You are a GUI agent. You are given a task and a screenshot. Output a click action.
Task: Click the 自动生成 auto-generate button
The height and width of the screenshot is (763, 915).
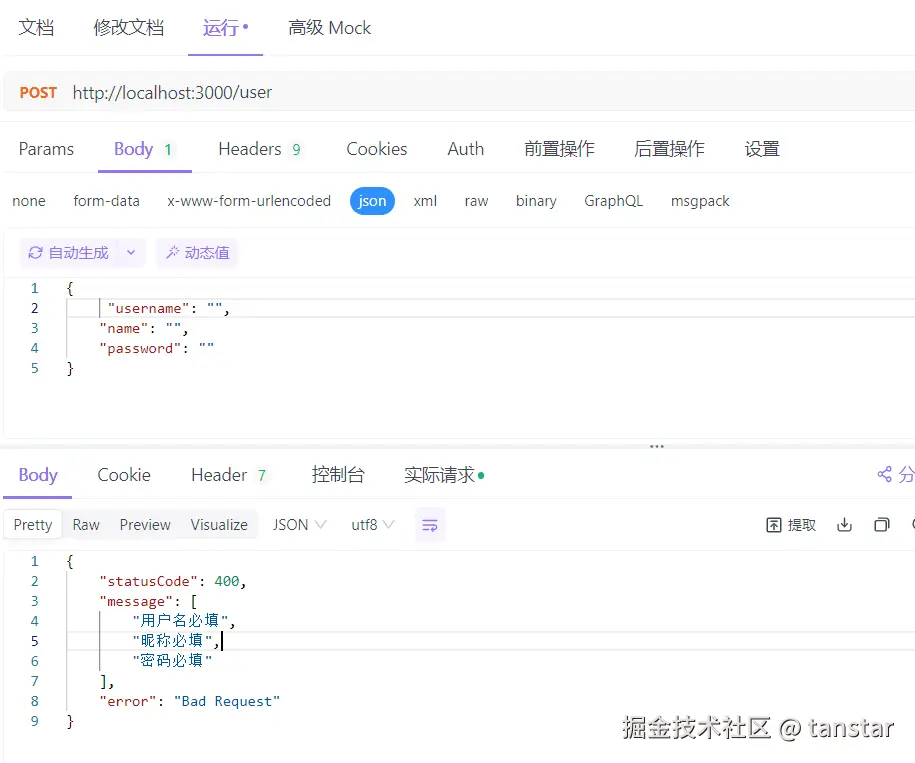tap(68, 253)
